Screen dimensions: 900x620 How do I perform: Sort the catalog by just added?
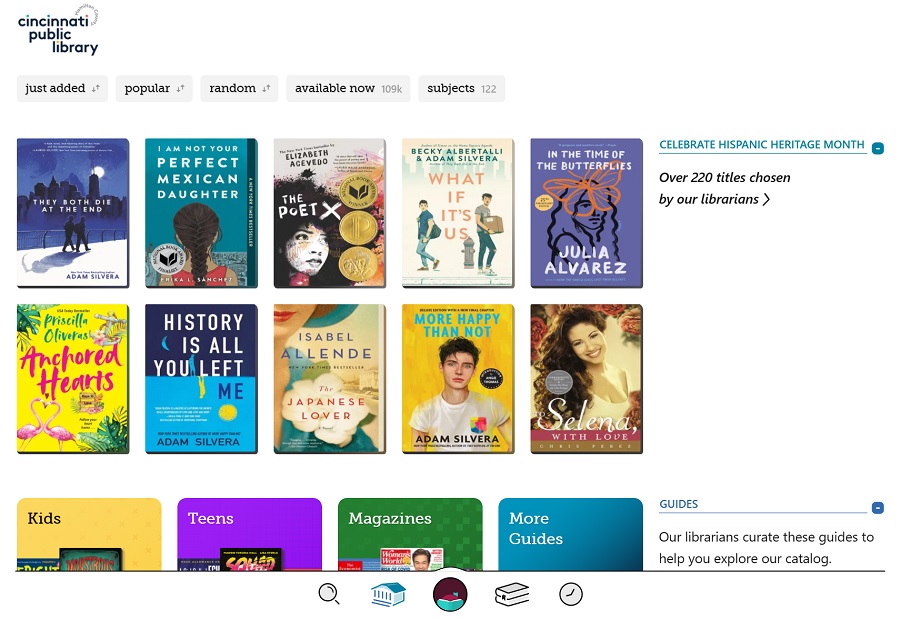point(62,88)
